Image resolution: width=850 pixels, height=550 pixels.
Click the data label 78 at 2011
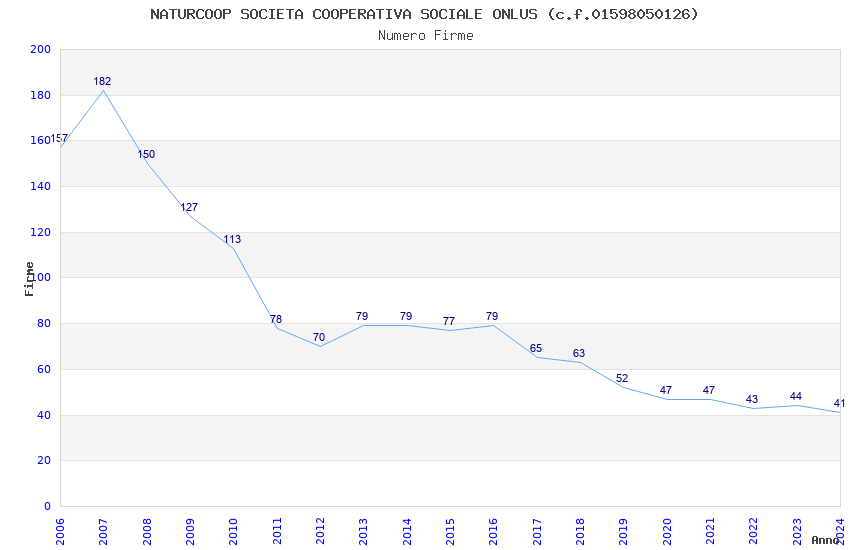276,320
